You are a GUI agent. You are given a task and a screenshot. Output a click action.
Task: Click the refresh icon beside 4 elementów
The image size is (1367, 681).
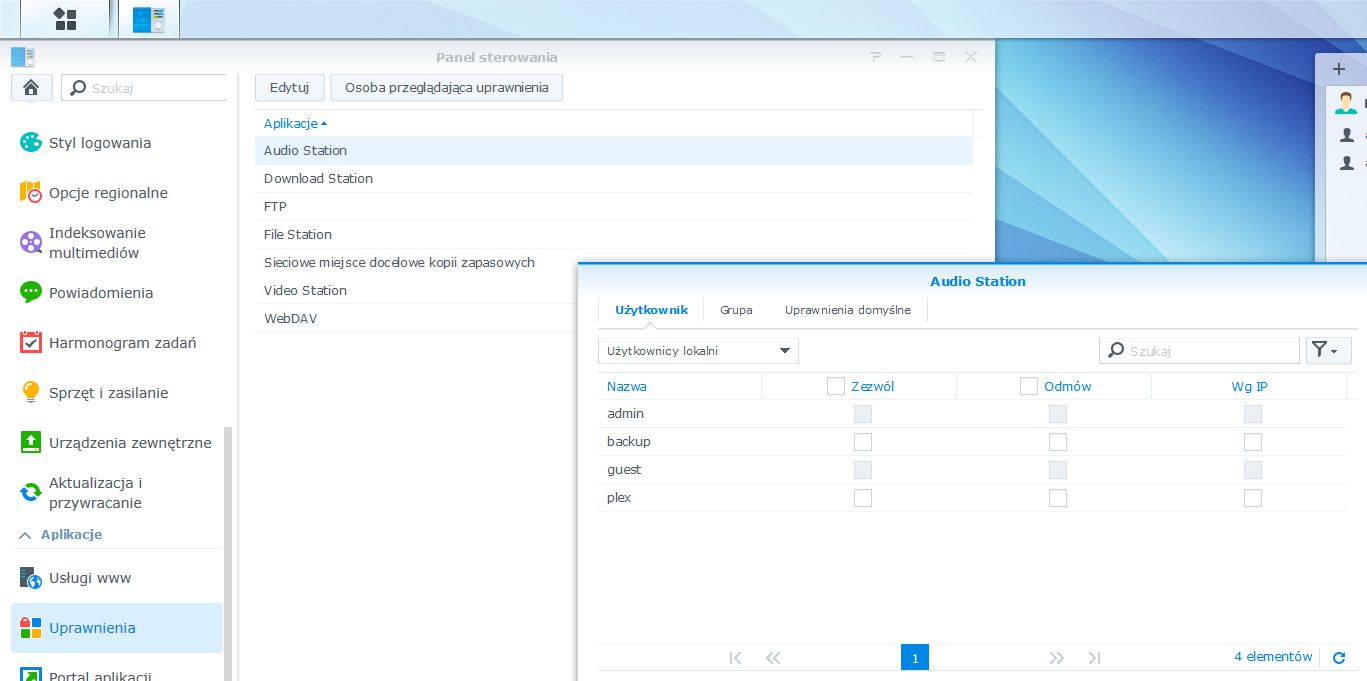click(x=1339, y=658)
